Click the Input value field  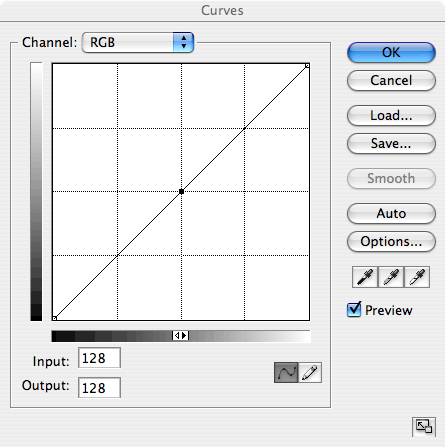[x=99, y=358]
